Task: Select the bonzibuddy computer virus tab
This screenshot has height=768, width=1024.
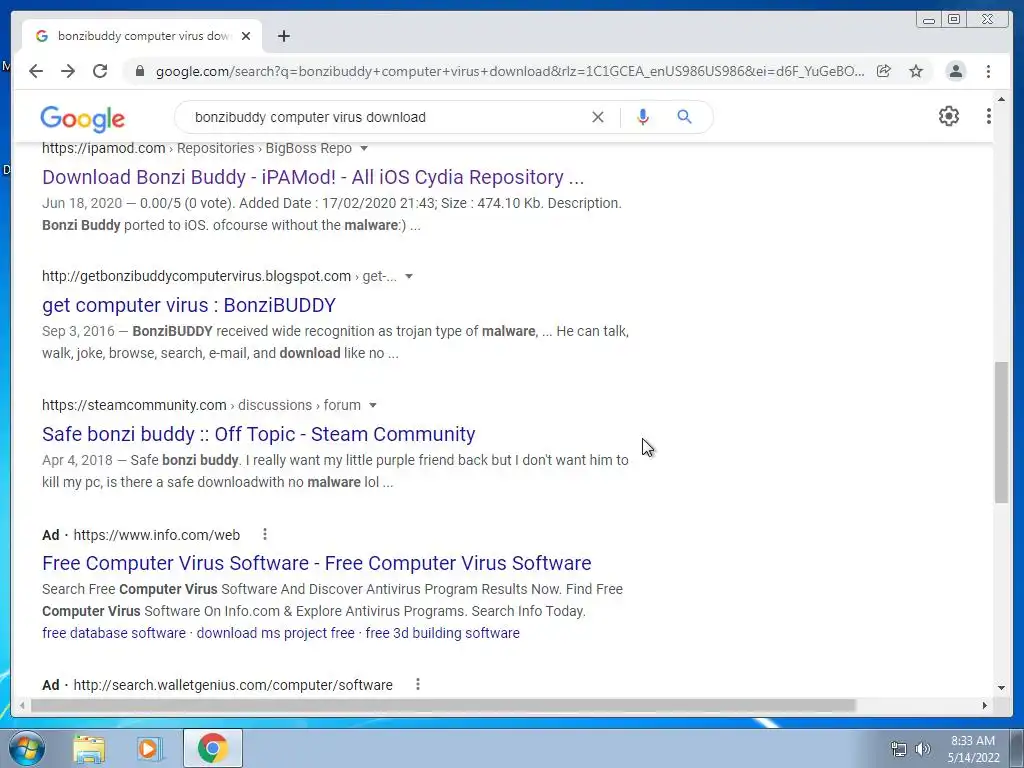Action: [x=142, y=36]
